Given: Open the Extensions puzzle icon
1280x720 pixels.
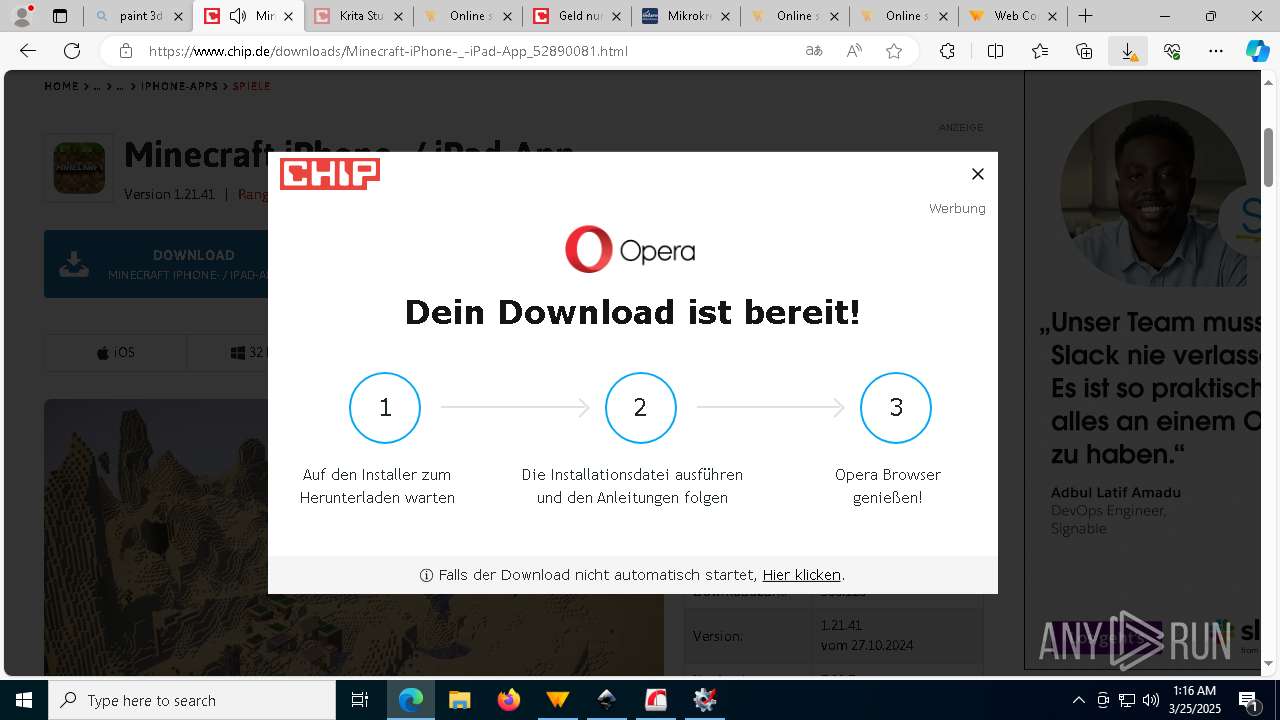Looking at the screenshot, I should pos(947,51).
